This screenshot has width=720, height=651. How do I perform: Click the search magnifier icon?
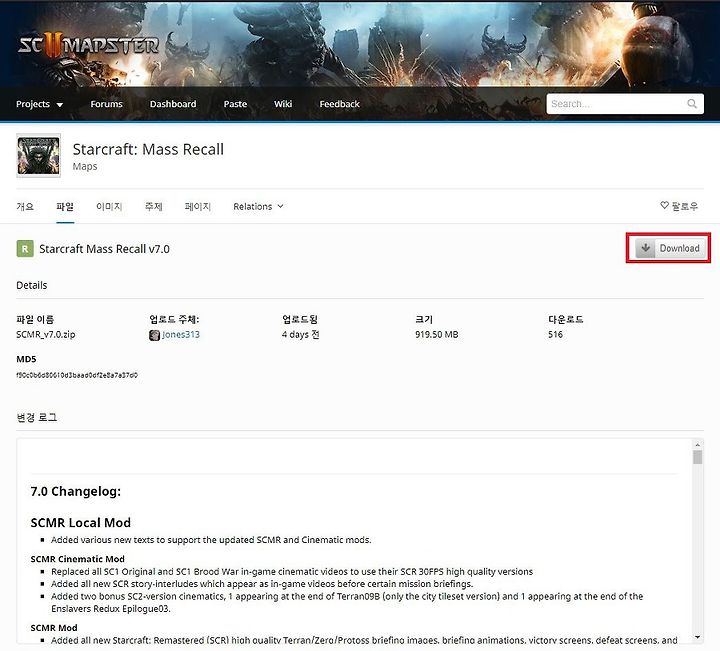pos(692,104)
